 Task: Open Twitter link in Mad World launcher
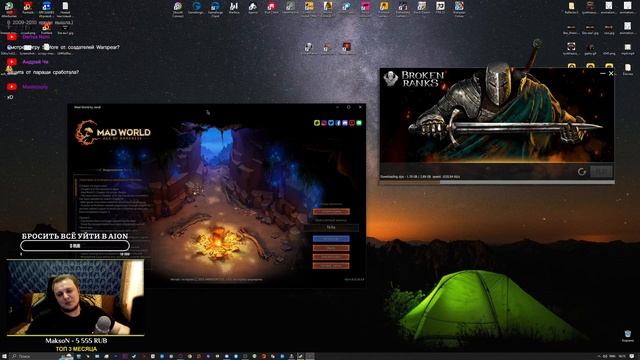(x=331, y=123)
